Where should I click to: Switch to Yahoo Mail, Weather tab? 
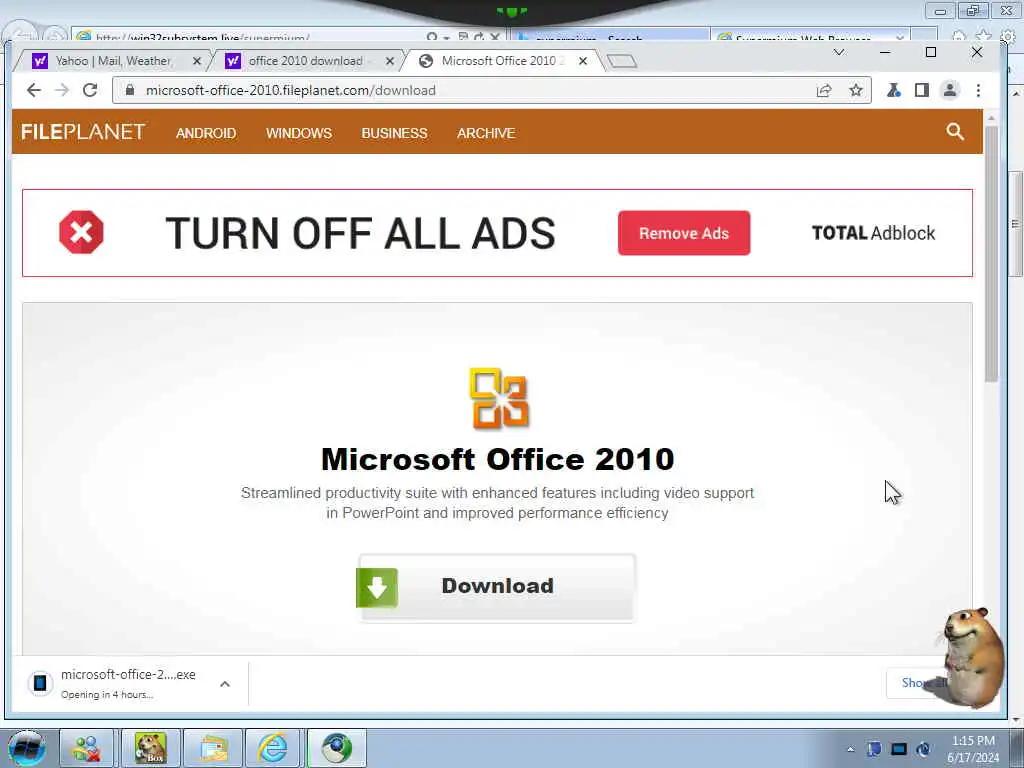(x=112, y=61)
